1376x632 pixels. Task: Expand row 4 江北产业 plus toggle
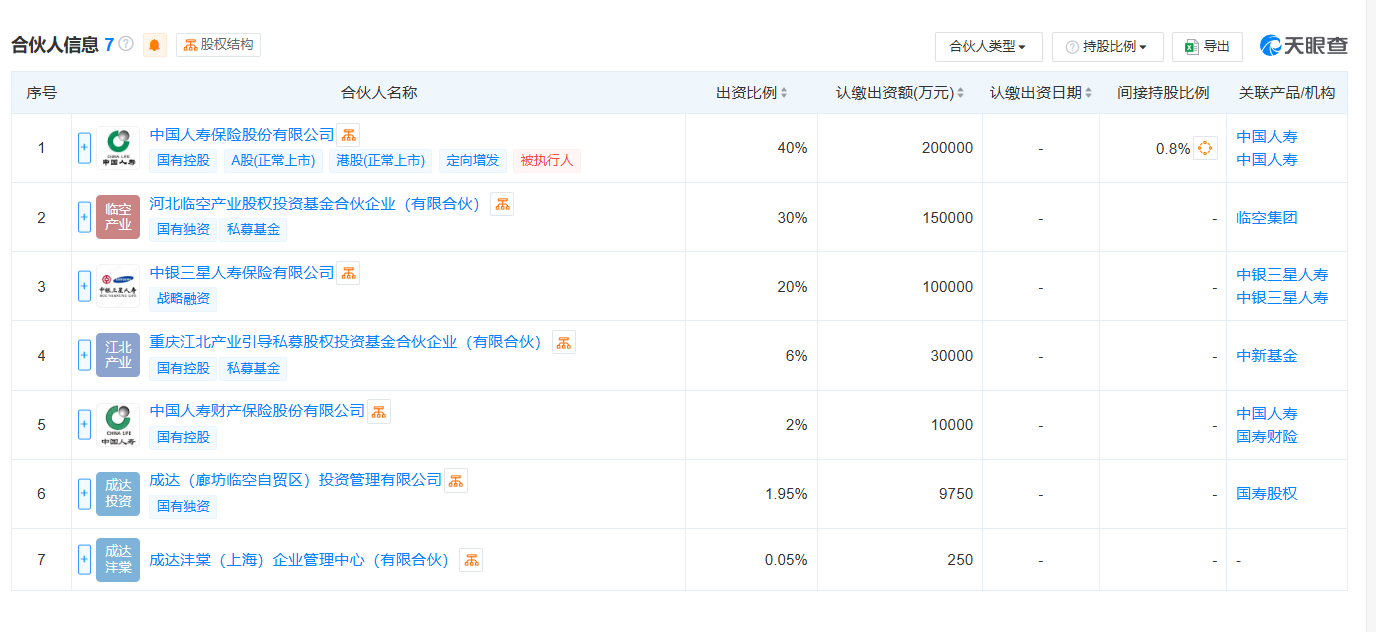(84, 355)
